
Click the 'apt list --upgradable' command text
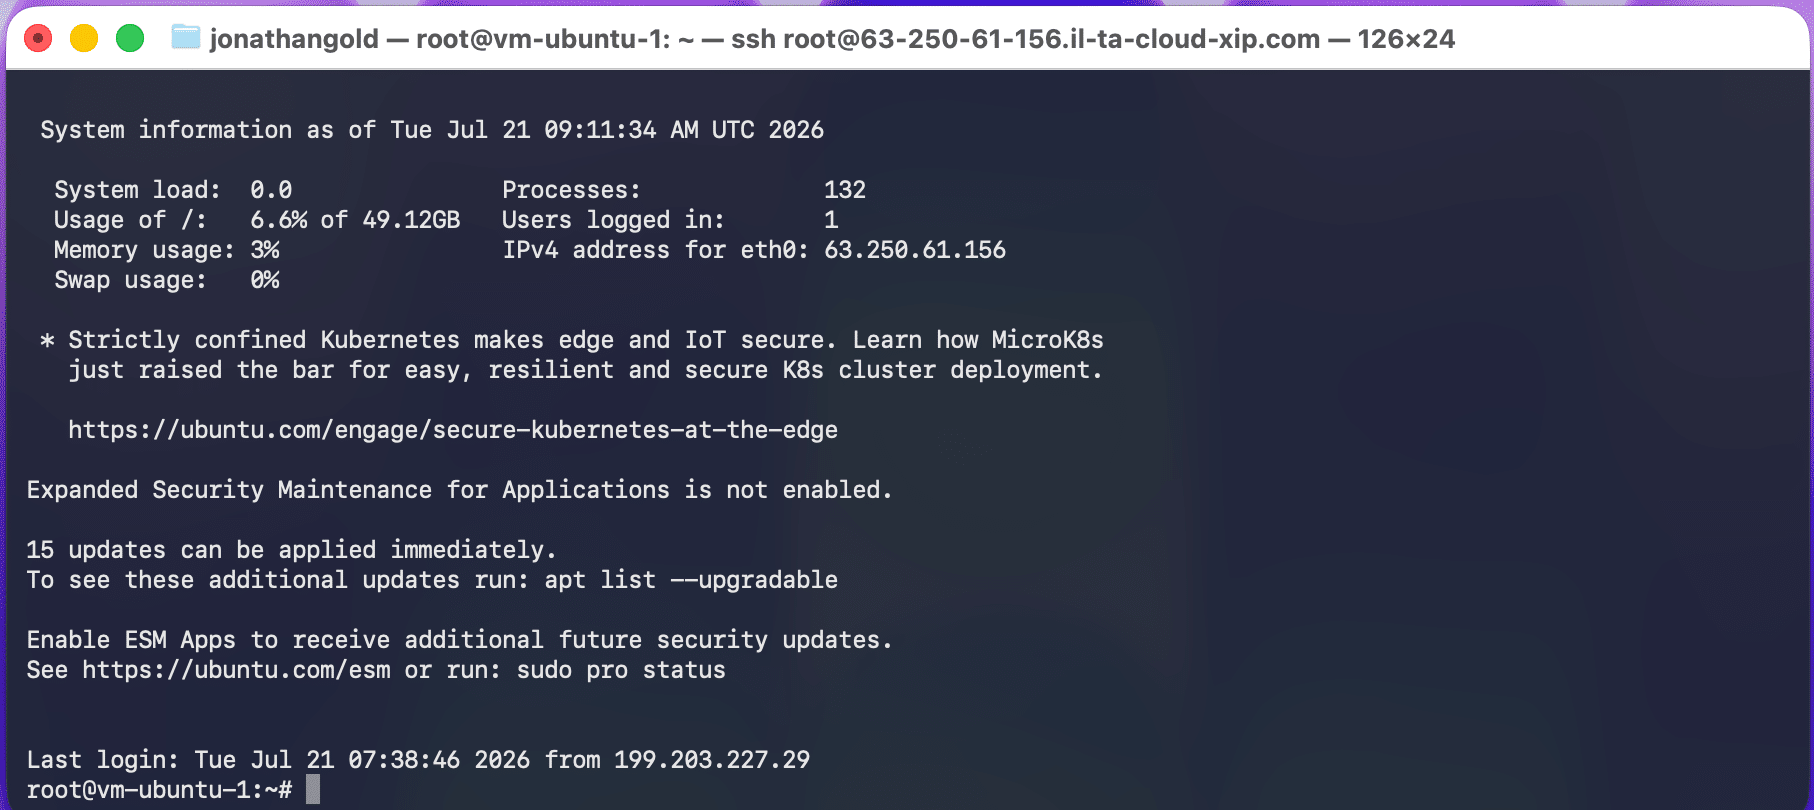(x=691, y=580)
